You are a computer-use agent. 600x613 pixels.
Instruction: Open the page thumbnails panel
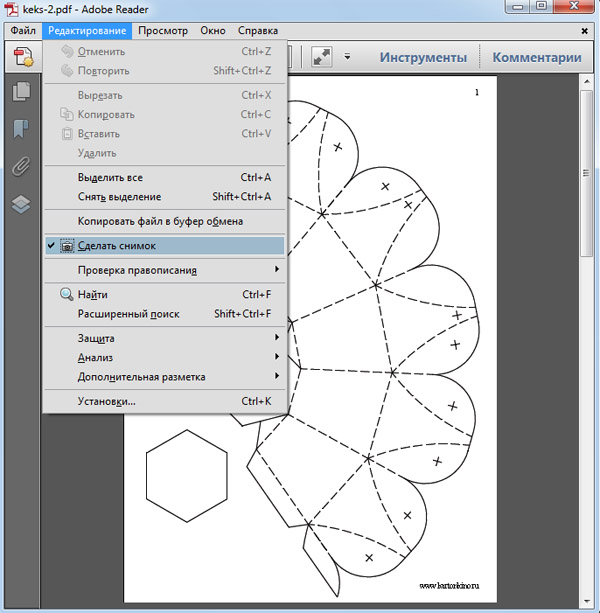pyautogui.click(x=20, y=92)
